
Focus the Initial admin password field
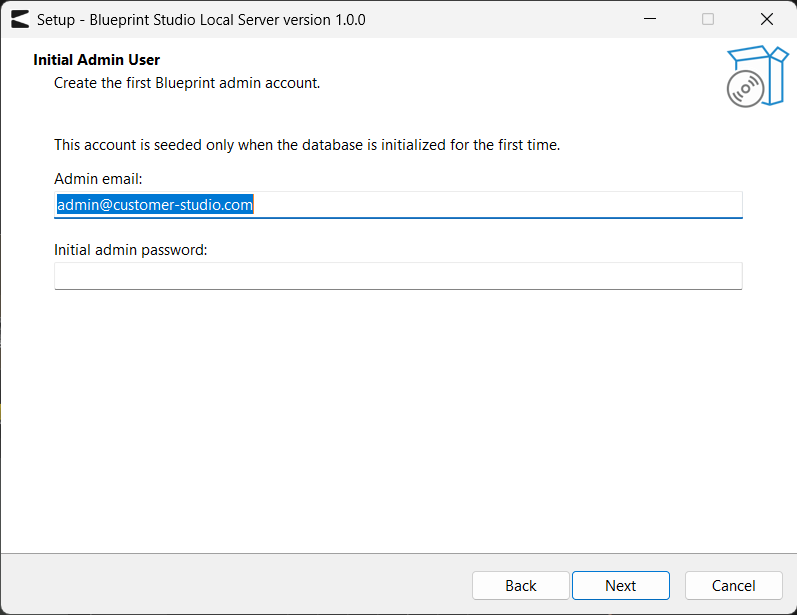[x=398, y=276]
